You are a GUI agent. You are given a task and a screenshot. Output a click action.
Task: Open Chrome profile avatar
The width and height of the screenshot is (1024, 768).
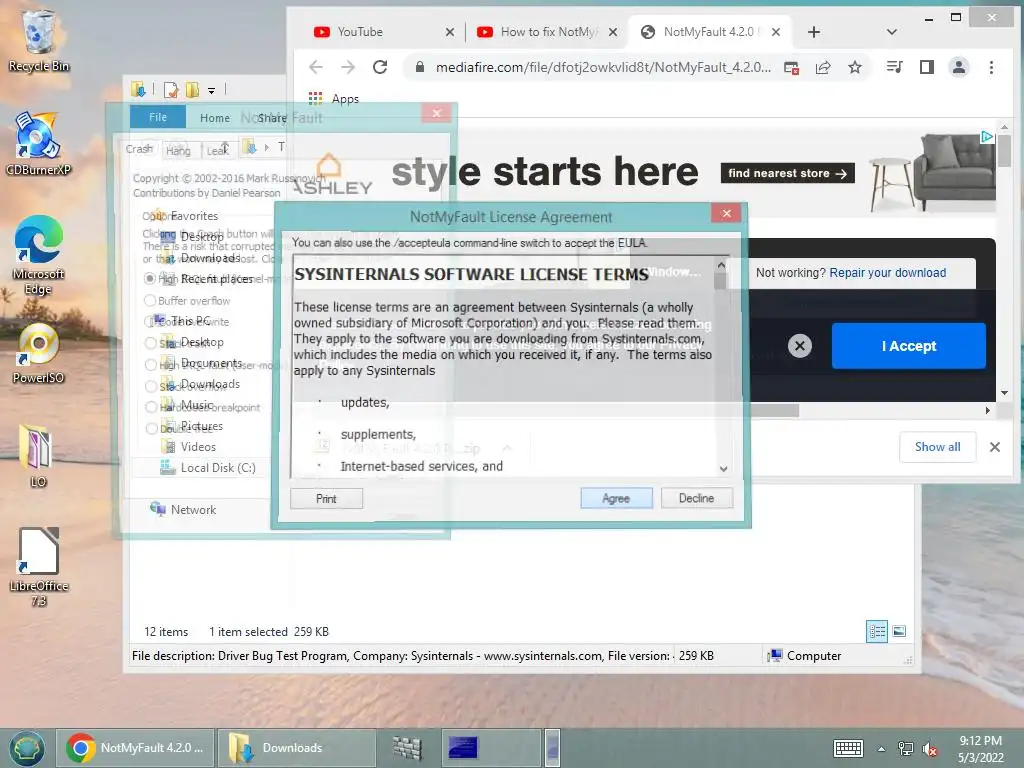tap(959, 67)
